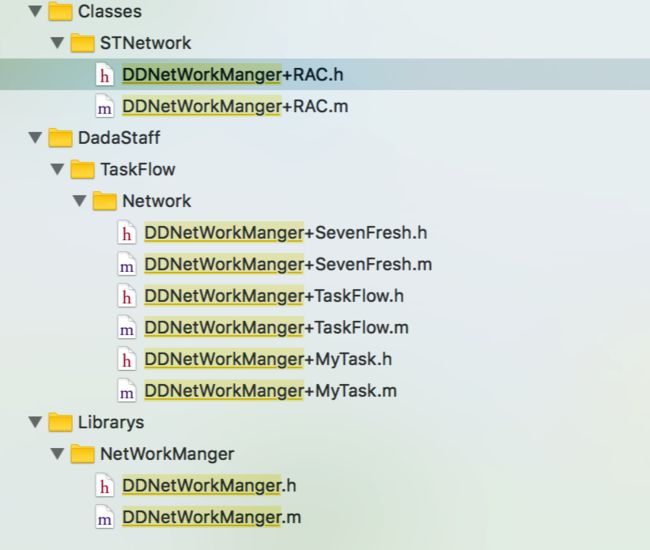The height and width of the screenshot is (550, 650).
Task: Open file DDNetWorkManger+MyTask.h
Action: tap(268, 359)
